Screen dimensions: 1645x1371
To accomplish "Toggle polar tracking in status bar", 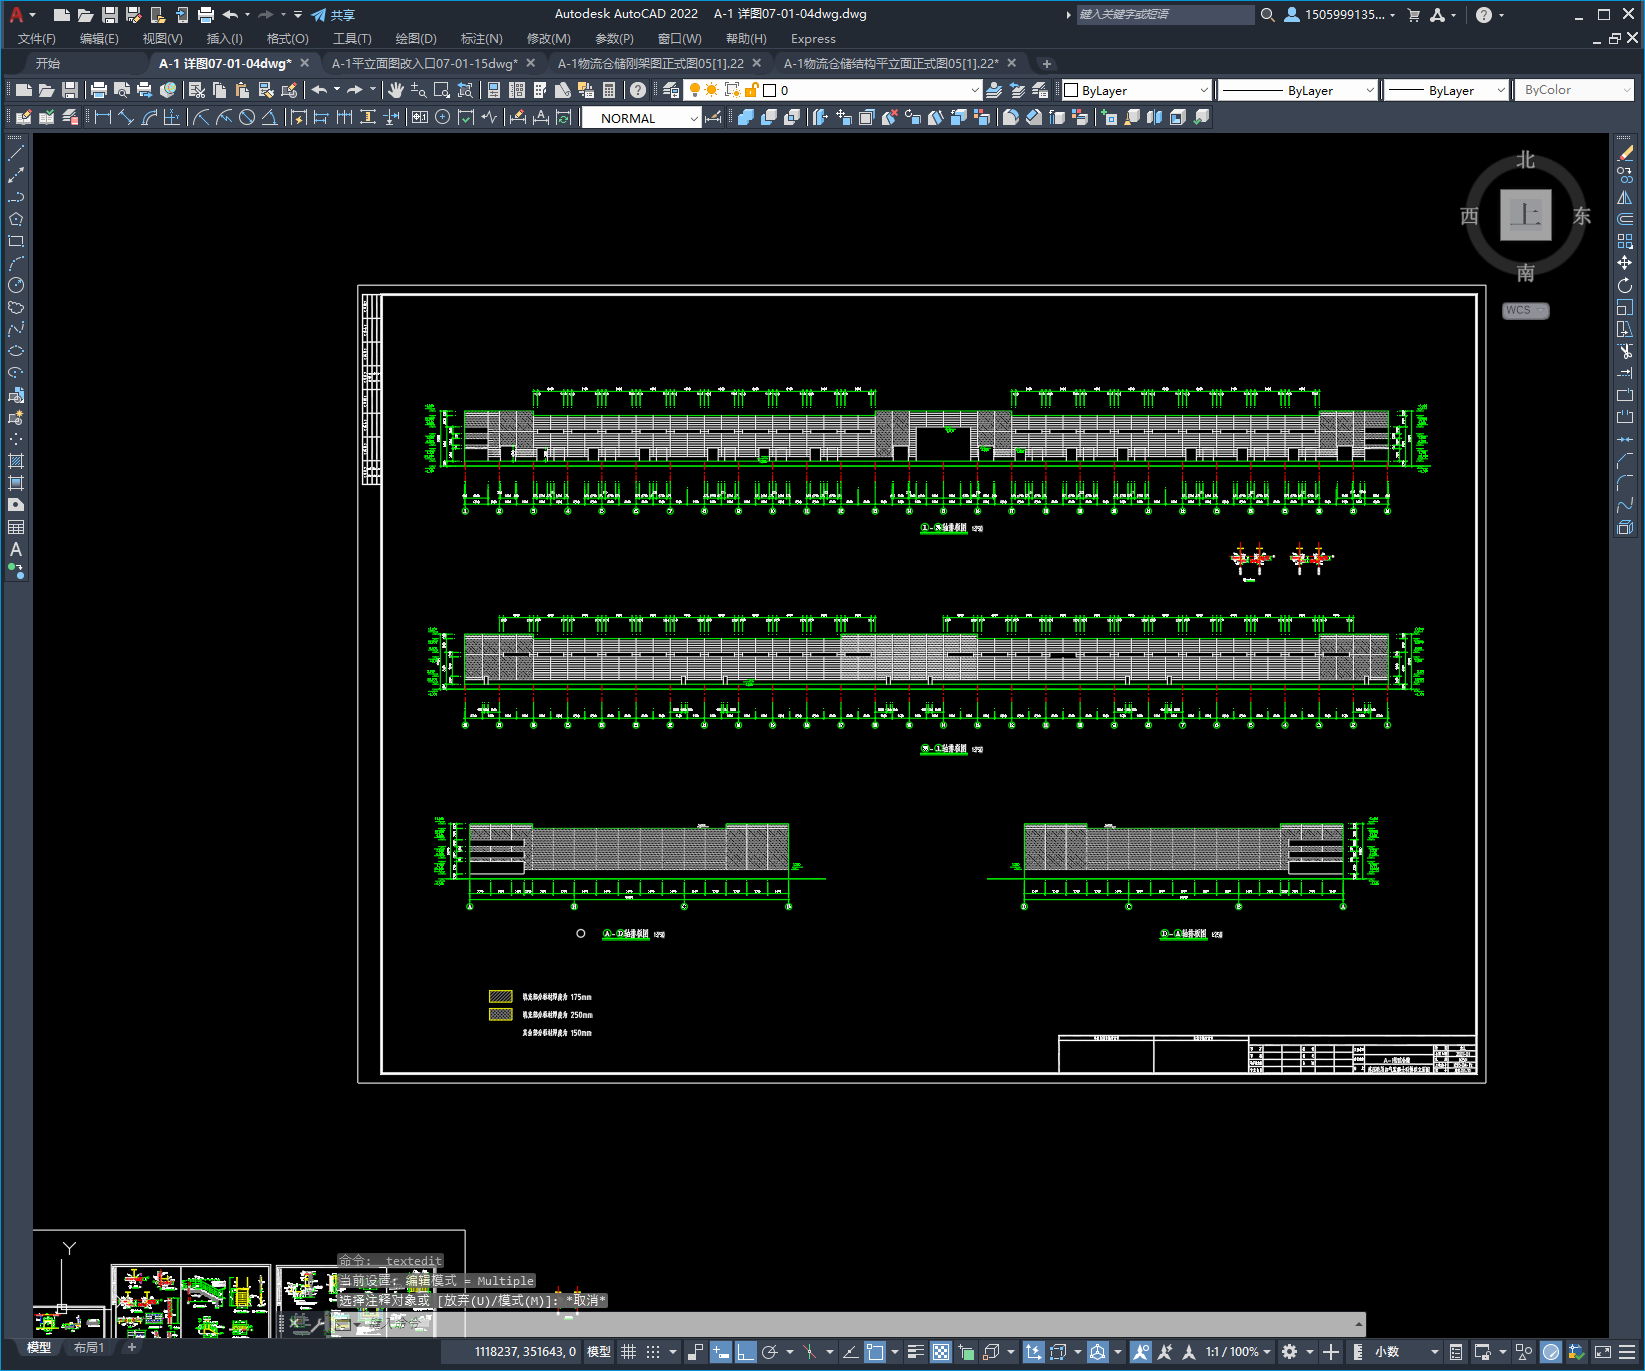I will [769, 1352].
